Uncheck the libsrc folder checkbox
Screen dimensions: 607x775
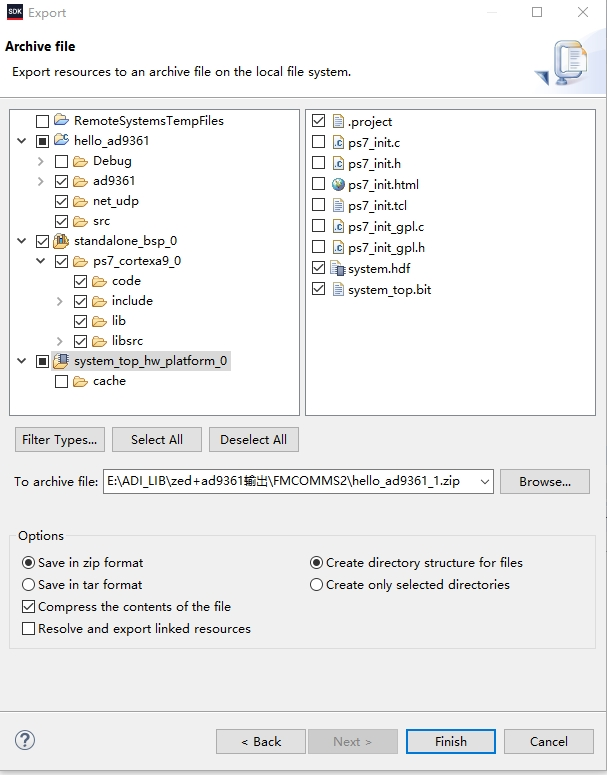[x=81, y=342]
